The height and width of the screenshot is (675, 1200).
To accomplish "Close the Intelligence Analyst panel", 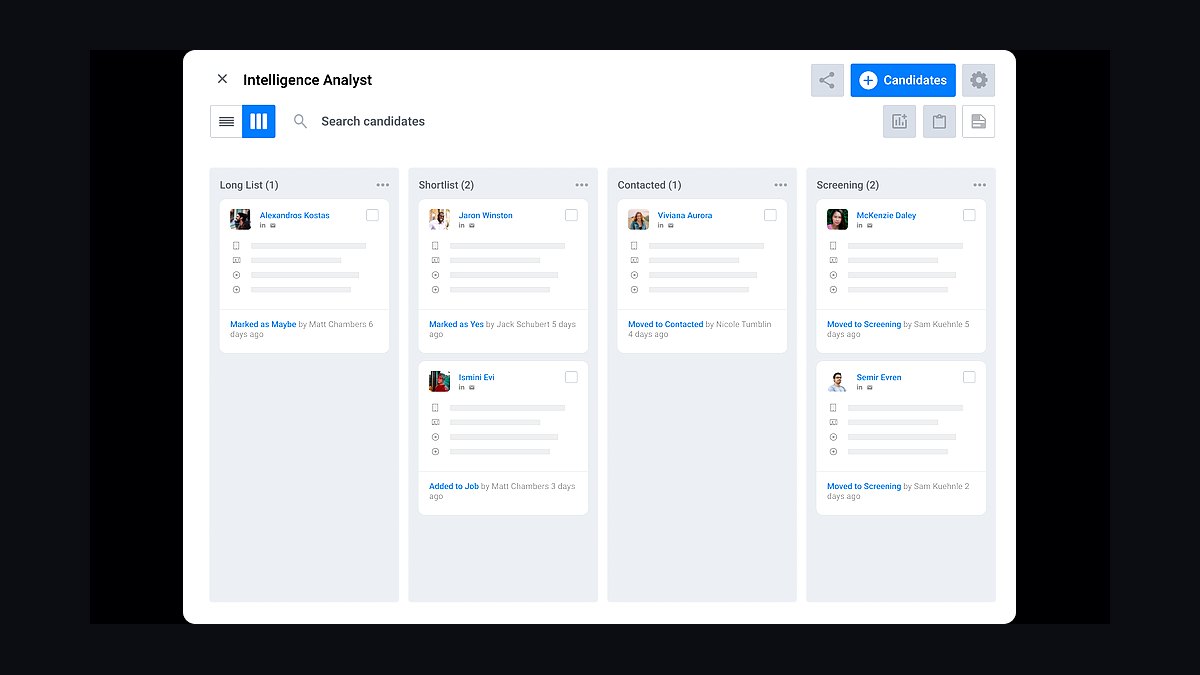I will pos(222,79).
